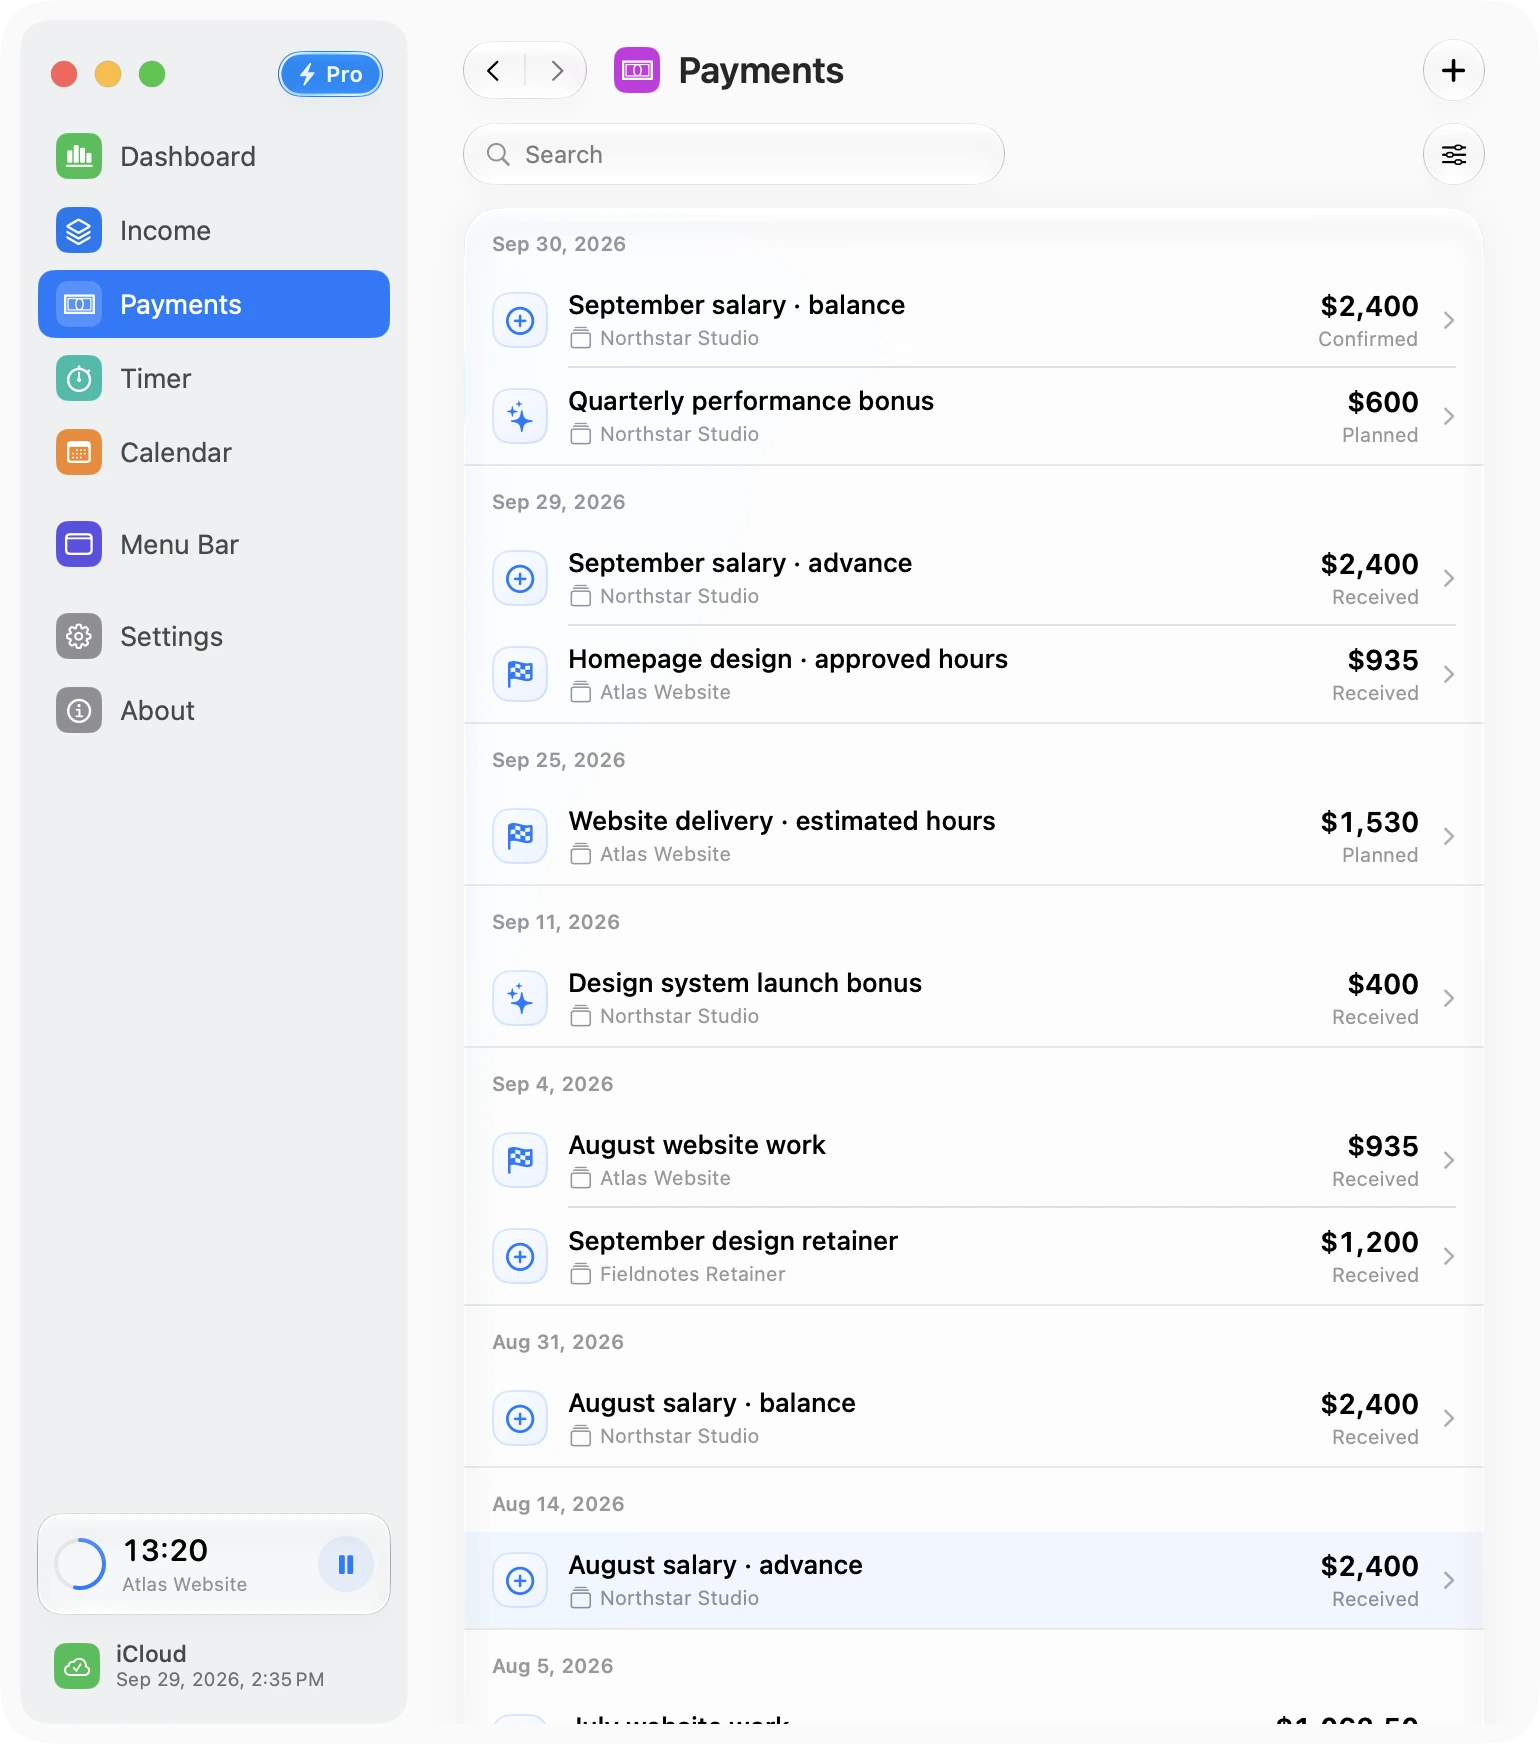This screenshot has height=1744, width=1540.
Task: Expand the September salary balance row chevron
Action: [x=1449, y=320]
